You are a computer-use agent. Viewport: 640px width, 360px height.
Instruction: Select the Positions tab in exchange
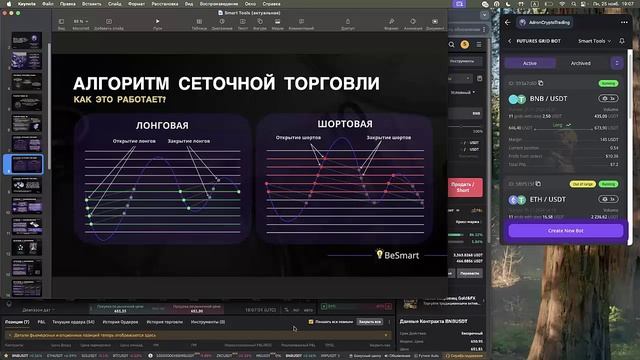17,322
